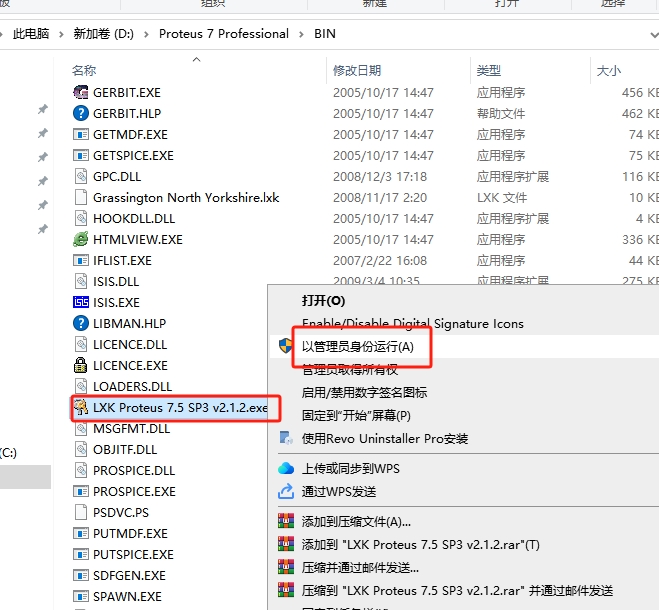
Task: Click the LXK 文件 type cell
Action: click(x=501, y=198)
